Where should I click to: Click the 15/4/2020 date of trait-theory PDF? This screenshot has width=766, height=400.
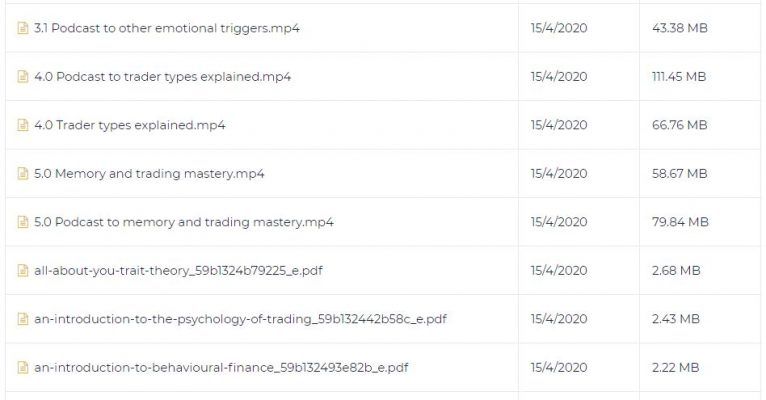[559, 271]
